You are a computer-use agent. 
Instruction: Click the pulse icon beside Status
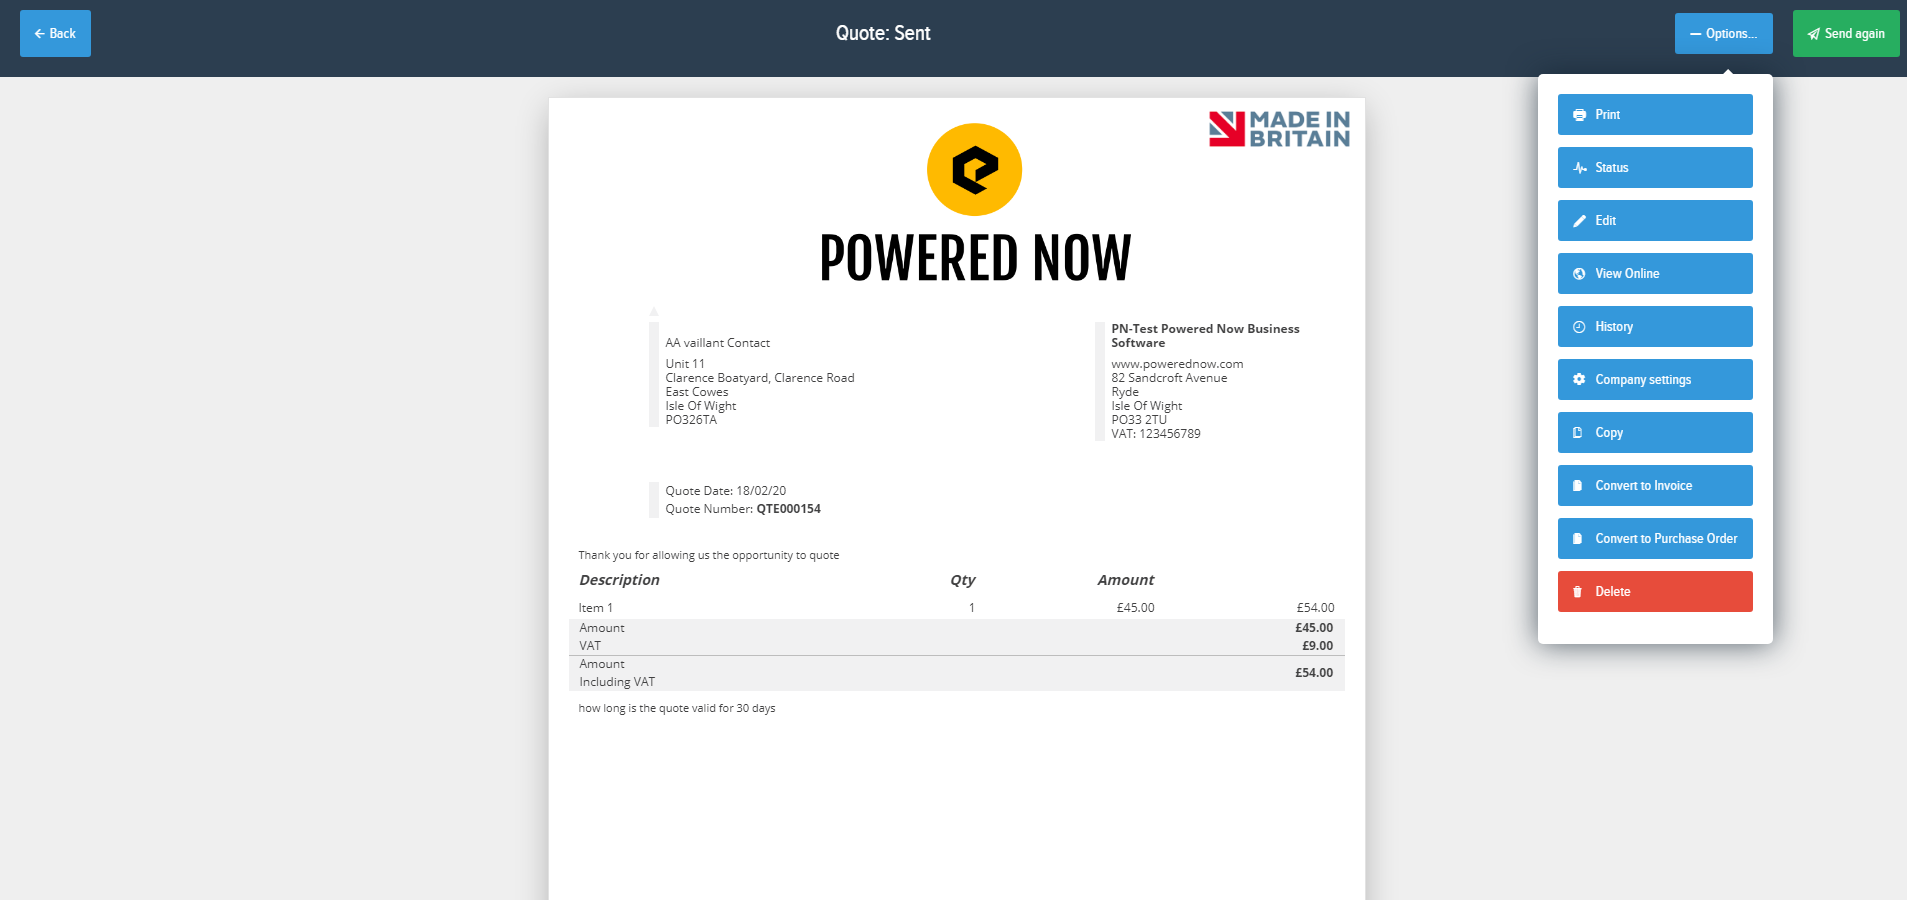point(1579,168)
